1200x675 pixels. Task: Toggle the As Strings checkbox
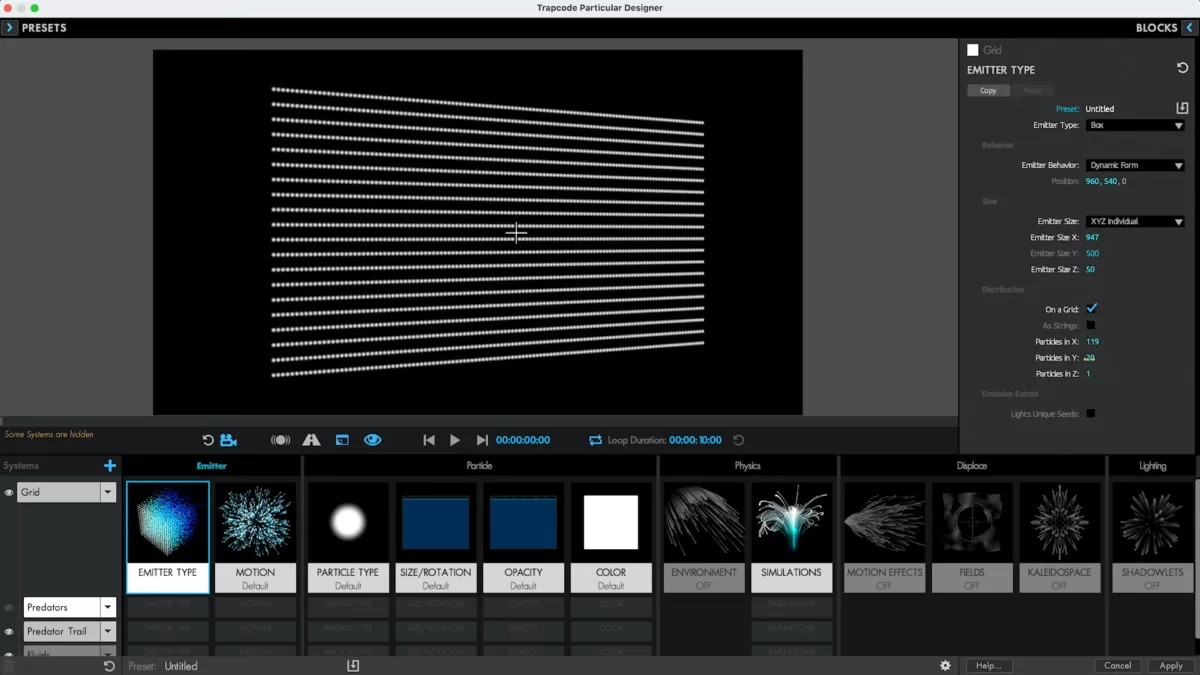(1091, 325)
